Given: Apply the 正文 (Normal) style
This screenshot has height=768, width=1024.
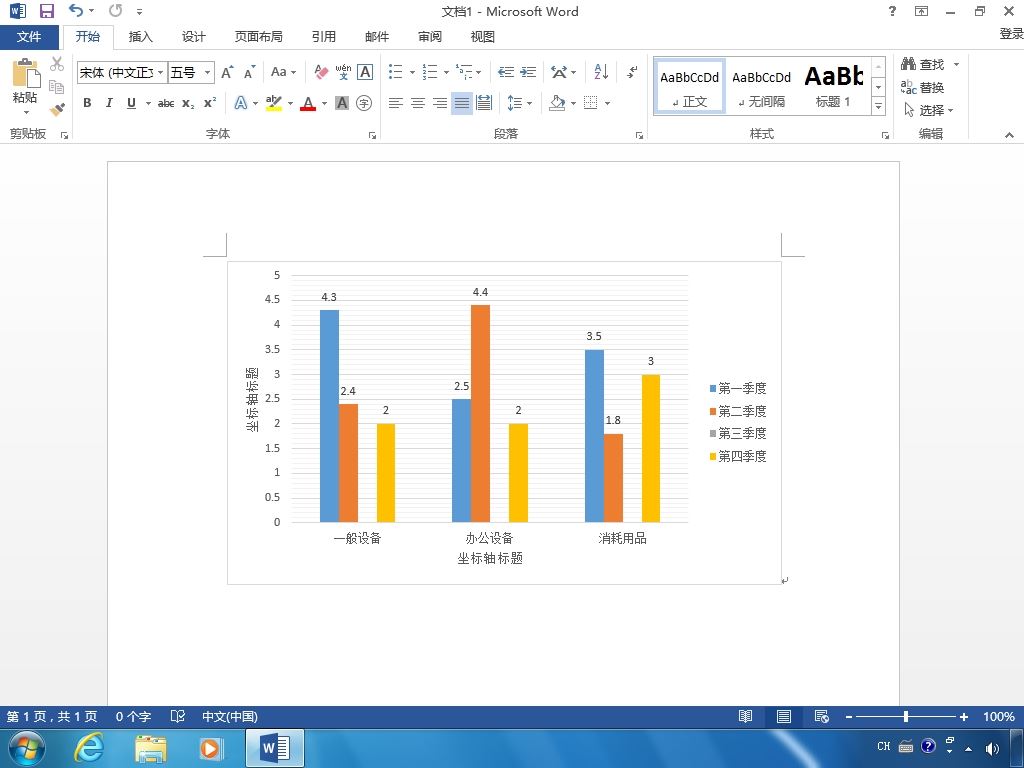Looking at the screenshot, I should 690,87.
